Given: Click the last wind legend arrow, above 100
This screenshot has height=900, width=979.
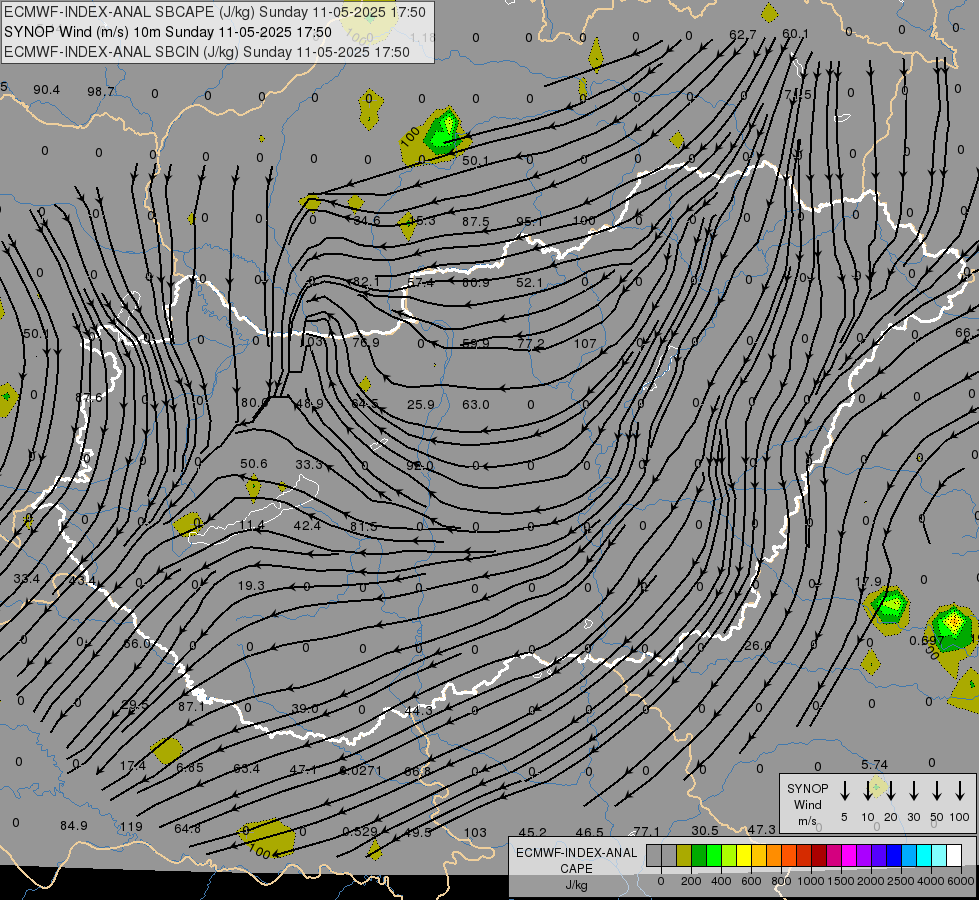Looking at the screenshot, I should pyautogui.click(x=960, y=791).
